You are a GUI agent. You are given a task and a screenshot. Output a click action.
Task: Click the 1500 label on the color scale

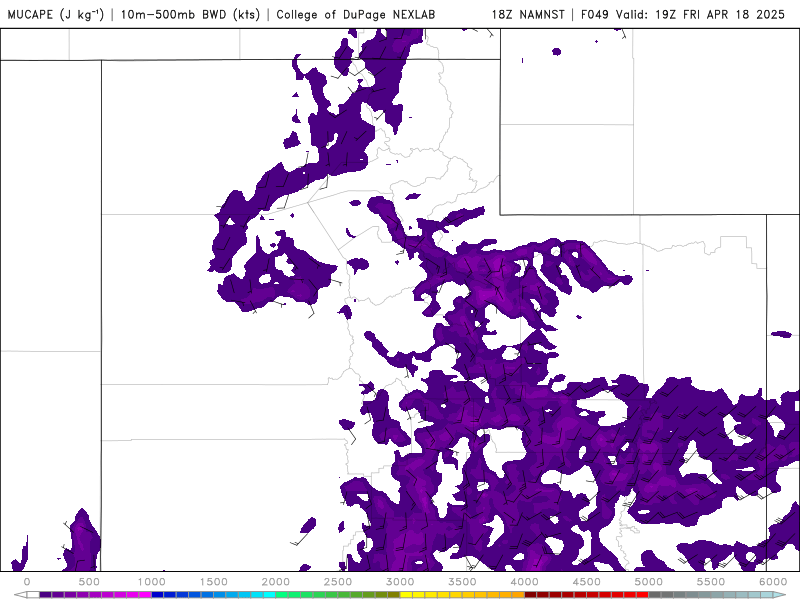[x=213, y=582]
